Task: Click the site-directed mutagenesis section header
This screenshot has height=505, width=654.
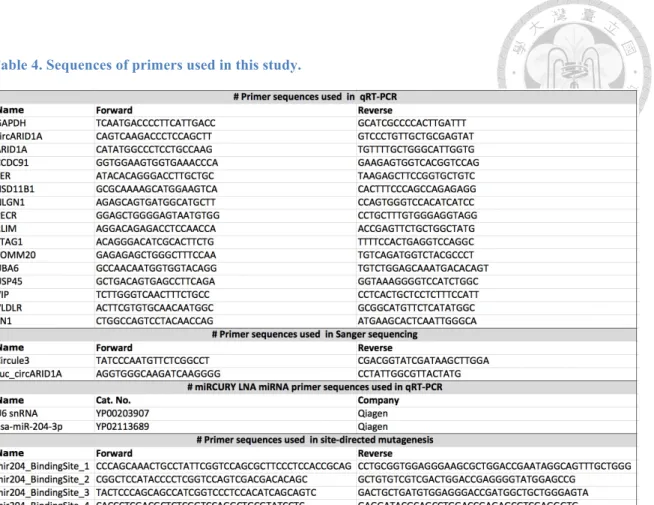Action: point(315,440)
